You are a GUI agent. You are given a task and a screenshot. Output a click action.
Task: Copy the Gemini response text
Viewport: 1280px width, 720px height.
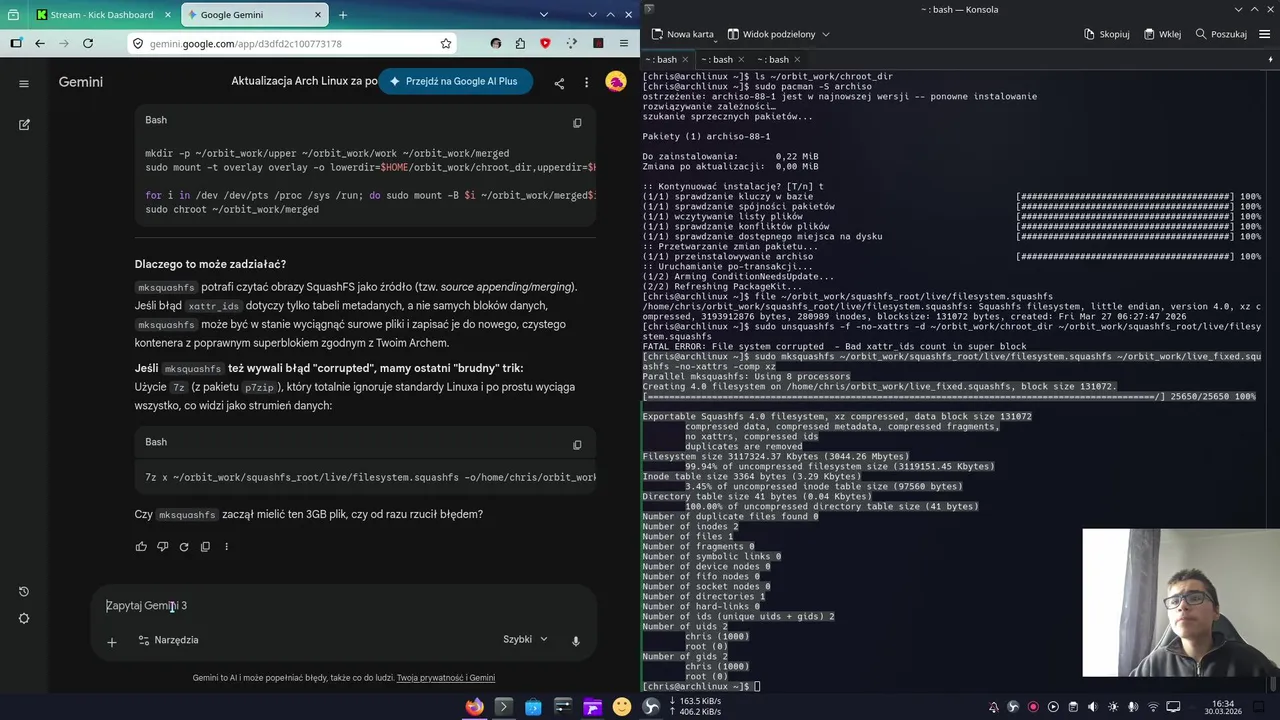tap(205, 547)
